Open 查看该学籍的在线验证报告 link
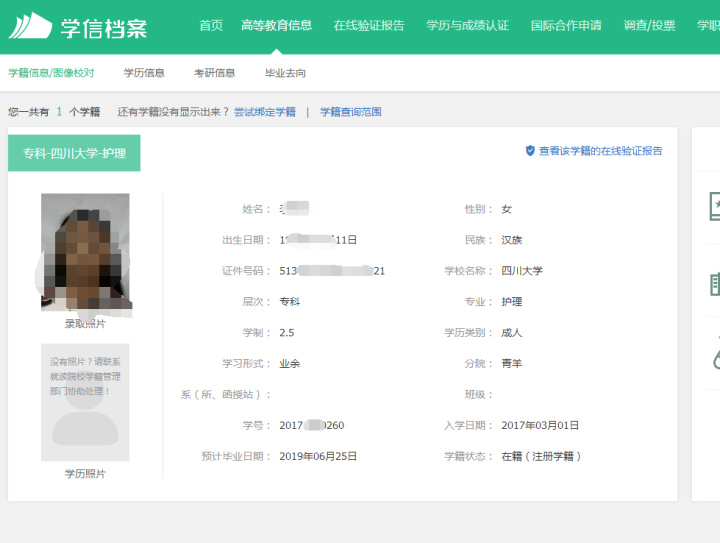 (601, 151)
